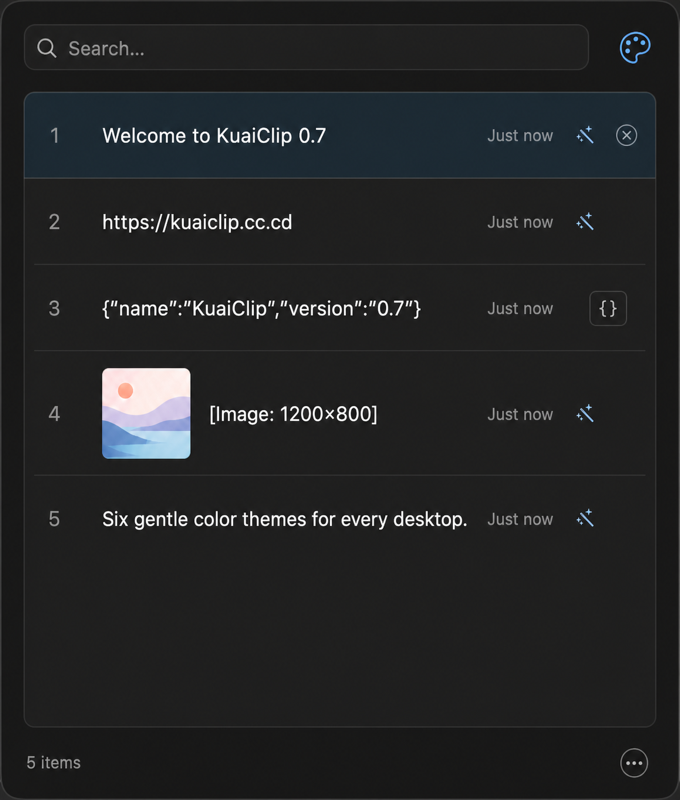Click the search magnifier icon
The height and width of the screenshot is (800, 680).
[x=46, y=48]
